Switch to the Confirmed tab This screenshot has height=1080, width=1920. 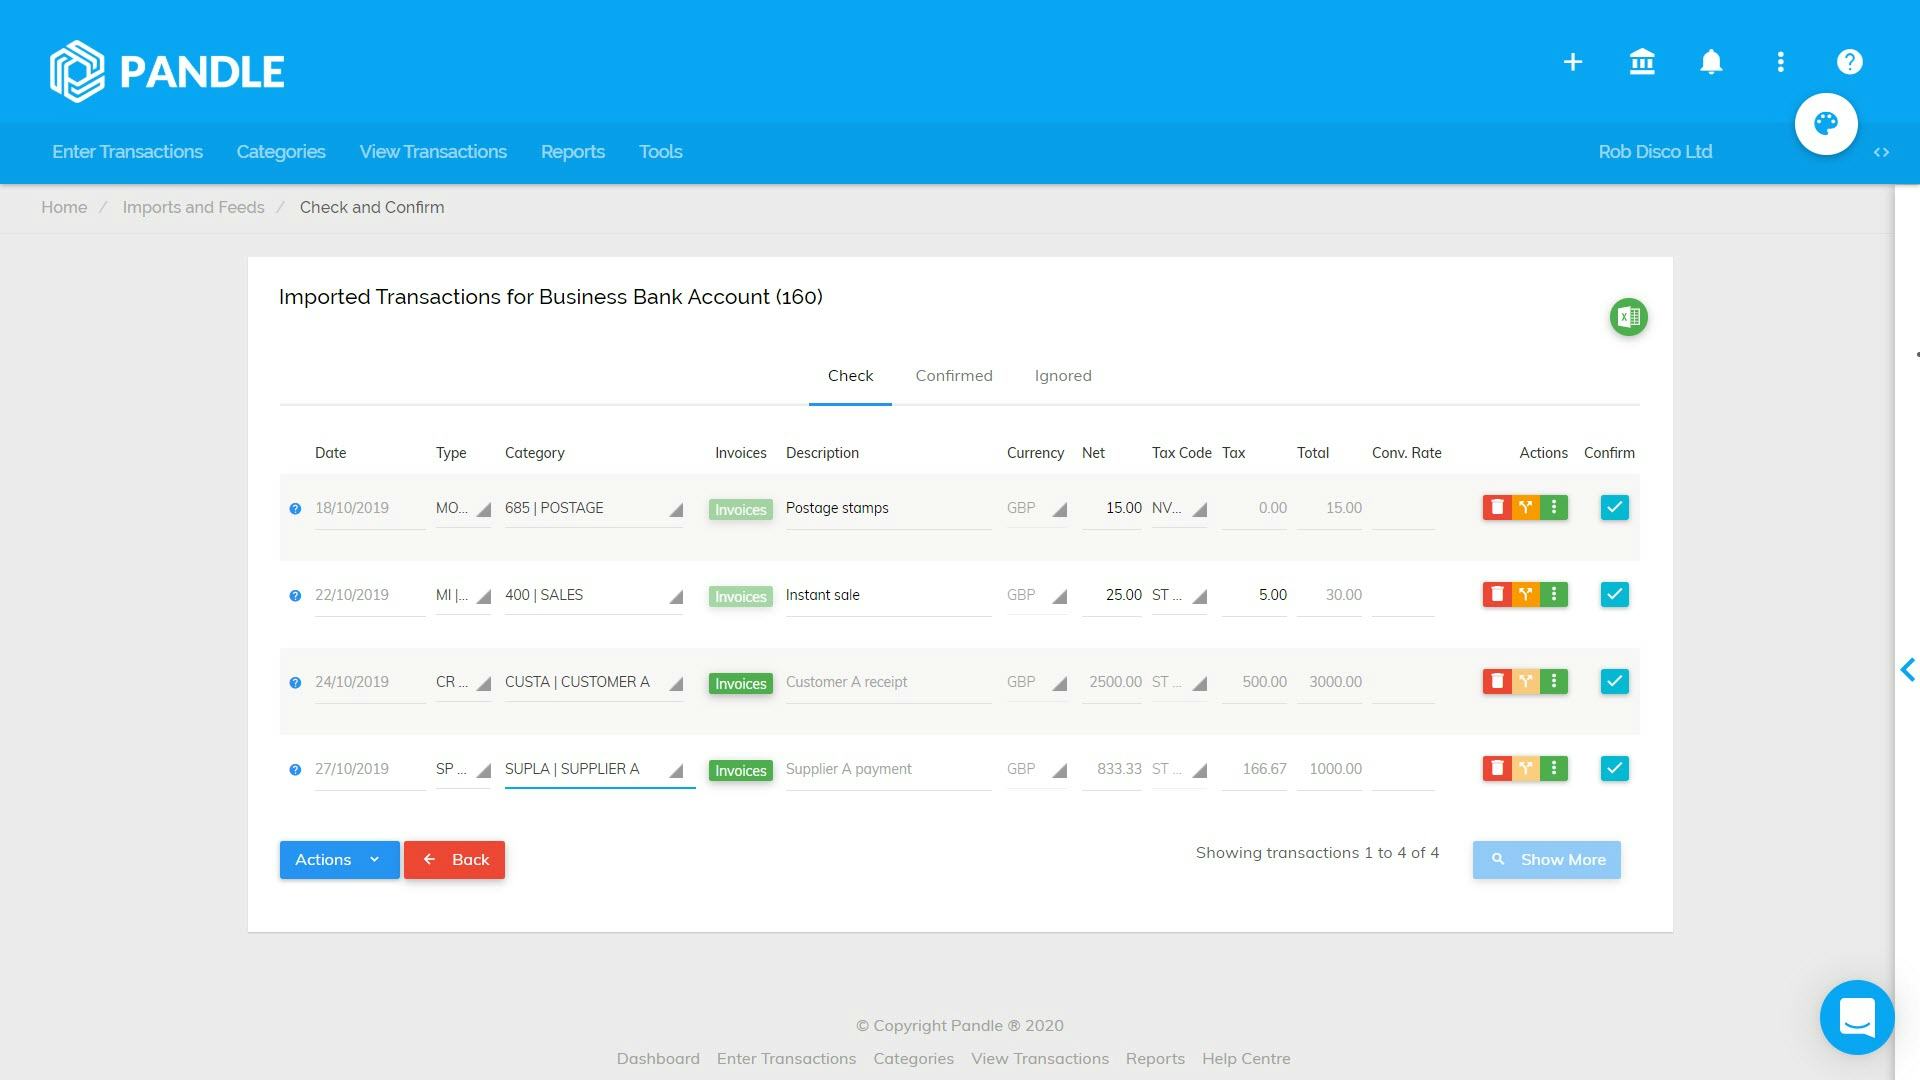pyautogui.click(x=953, y=376)
